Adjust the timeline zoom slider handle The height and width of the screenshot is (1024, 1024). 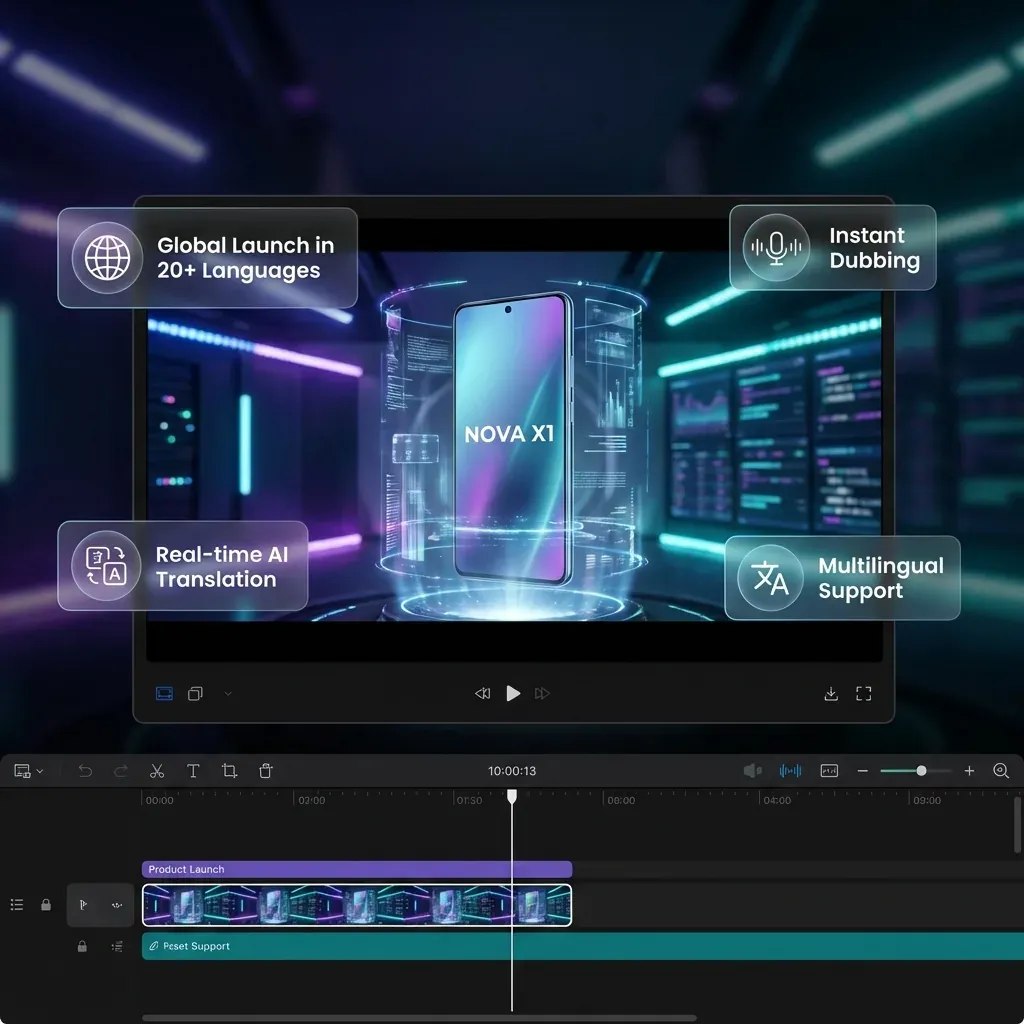click(x=921, y=771)
